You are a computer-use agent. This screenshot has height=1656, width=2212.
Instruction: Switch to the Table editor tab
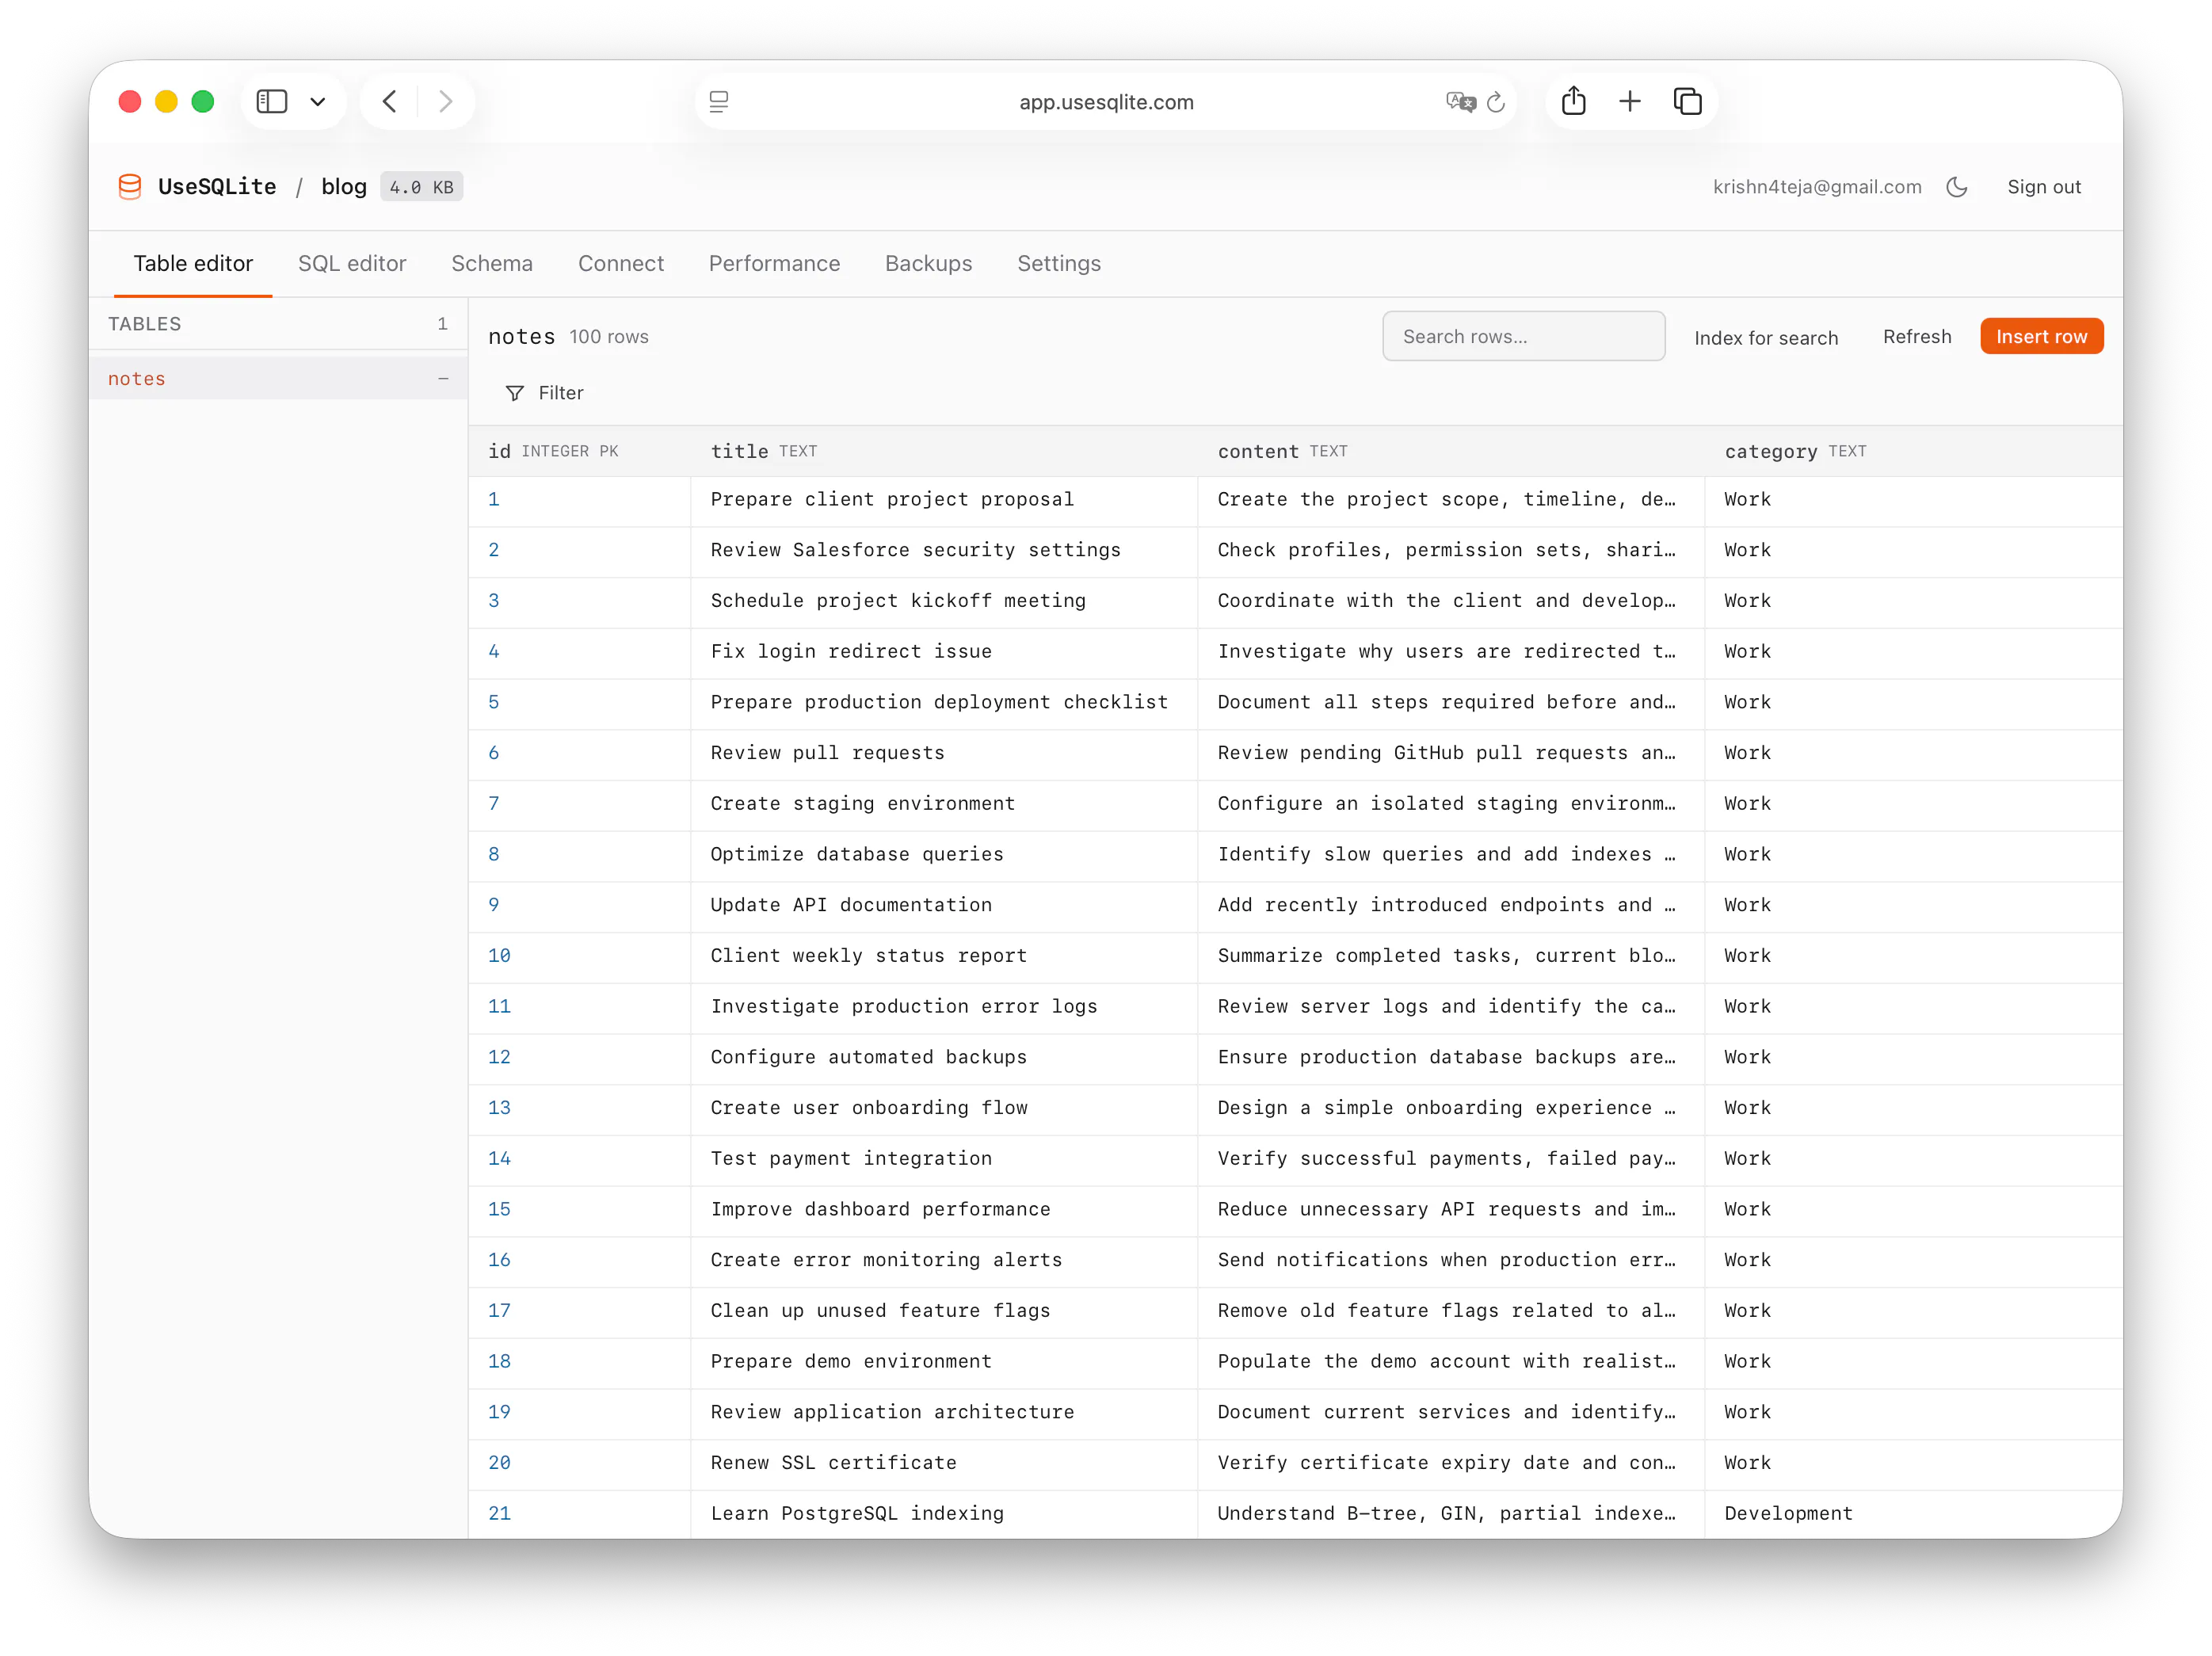point(193,263)
